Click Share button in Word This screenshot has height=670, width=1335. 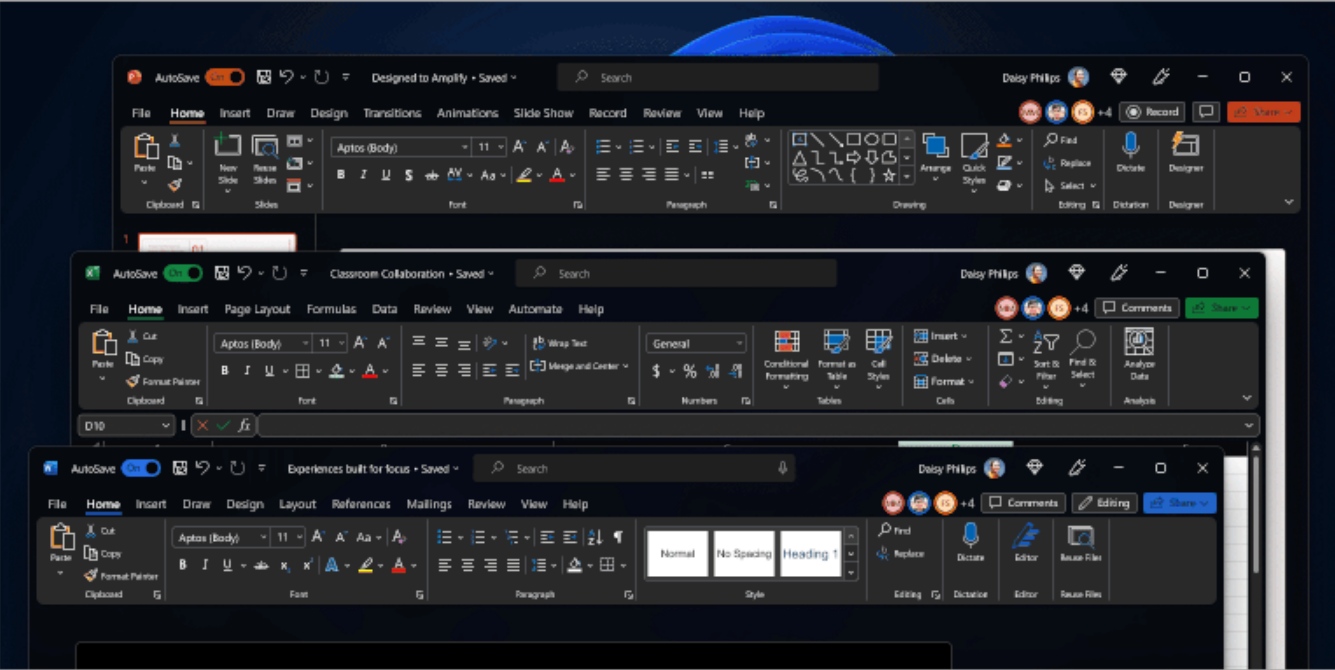(x=1180, y=503)
